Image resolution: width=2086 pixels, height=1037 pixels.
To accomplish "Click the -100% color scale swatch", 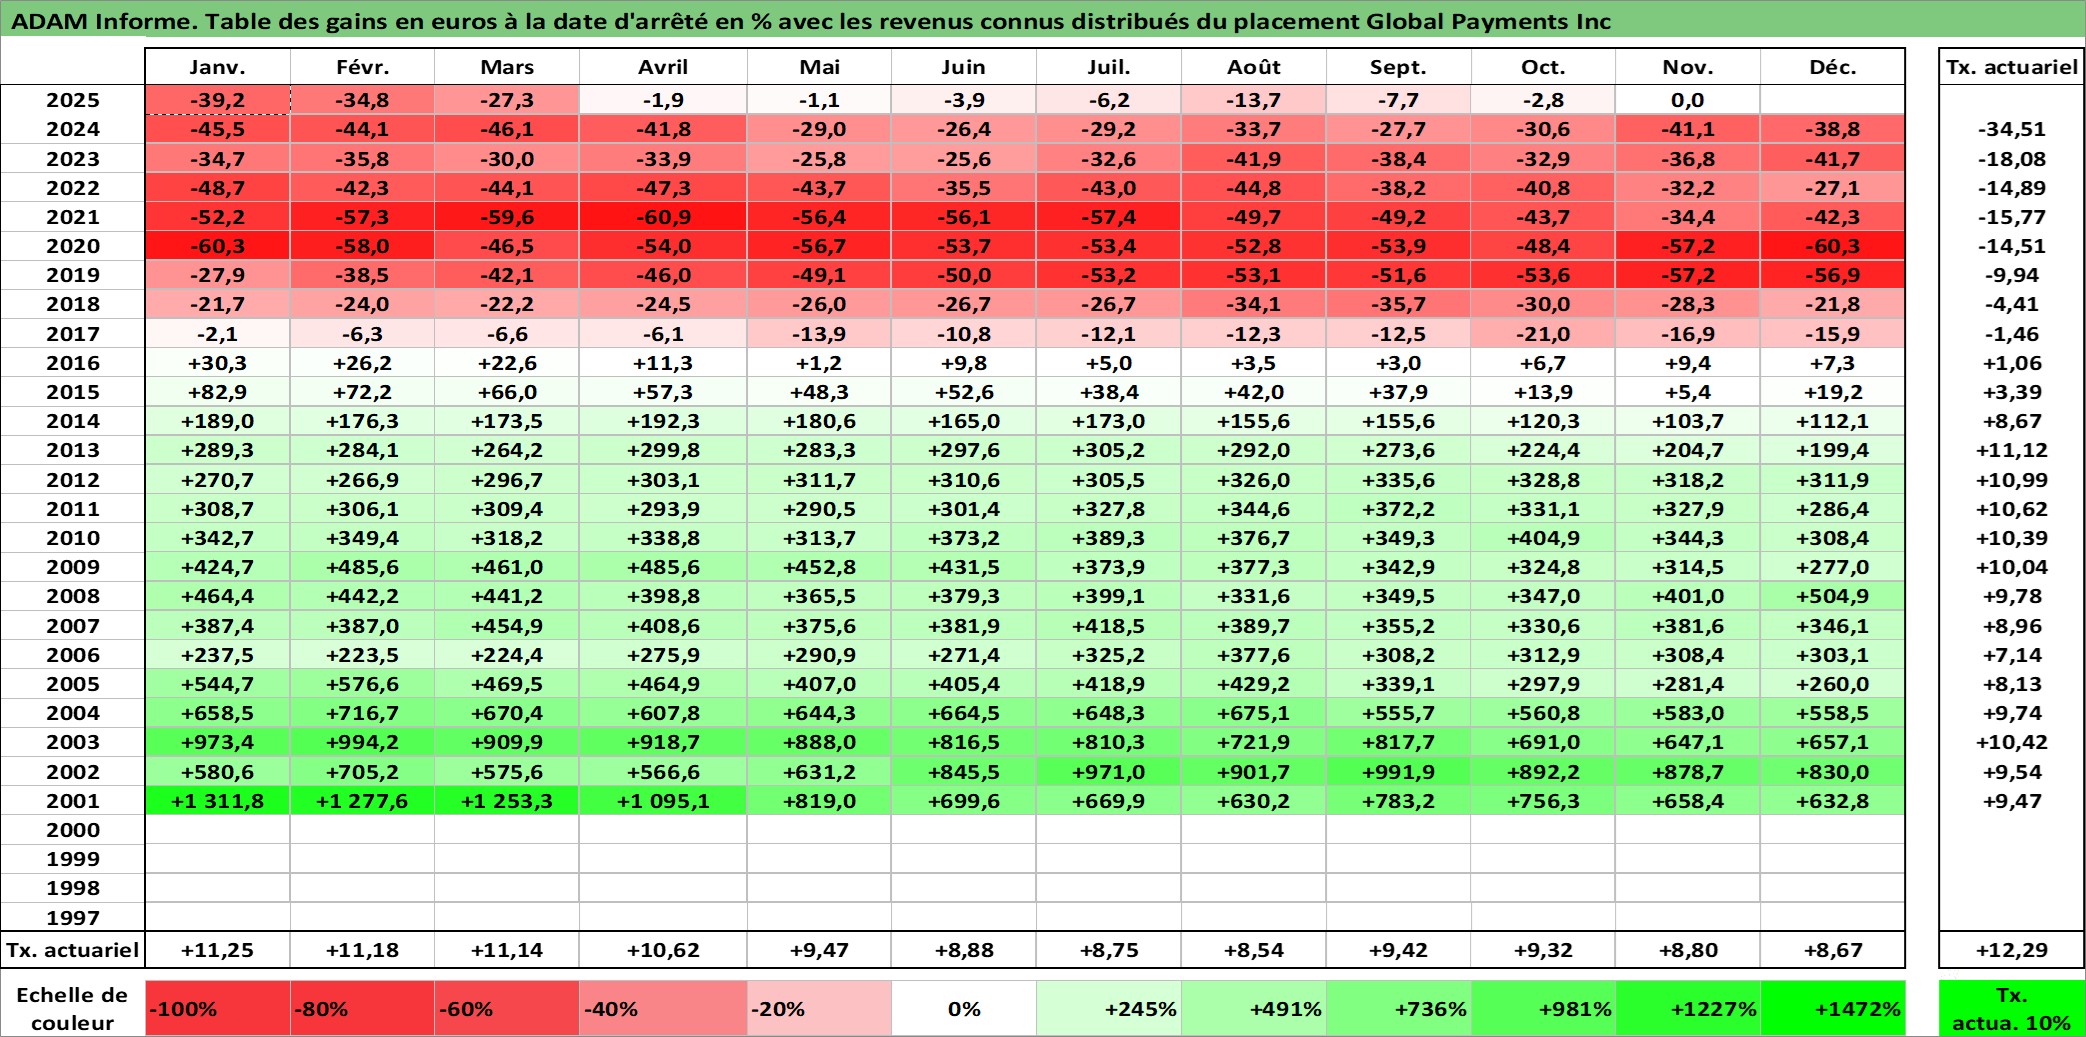I will [x=217, y=1008].
